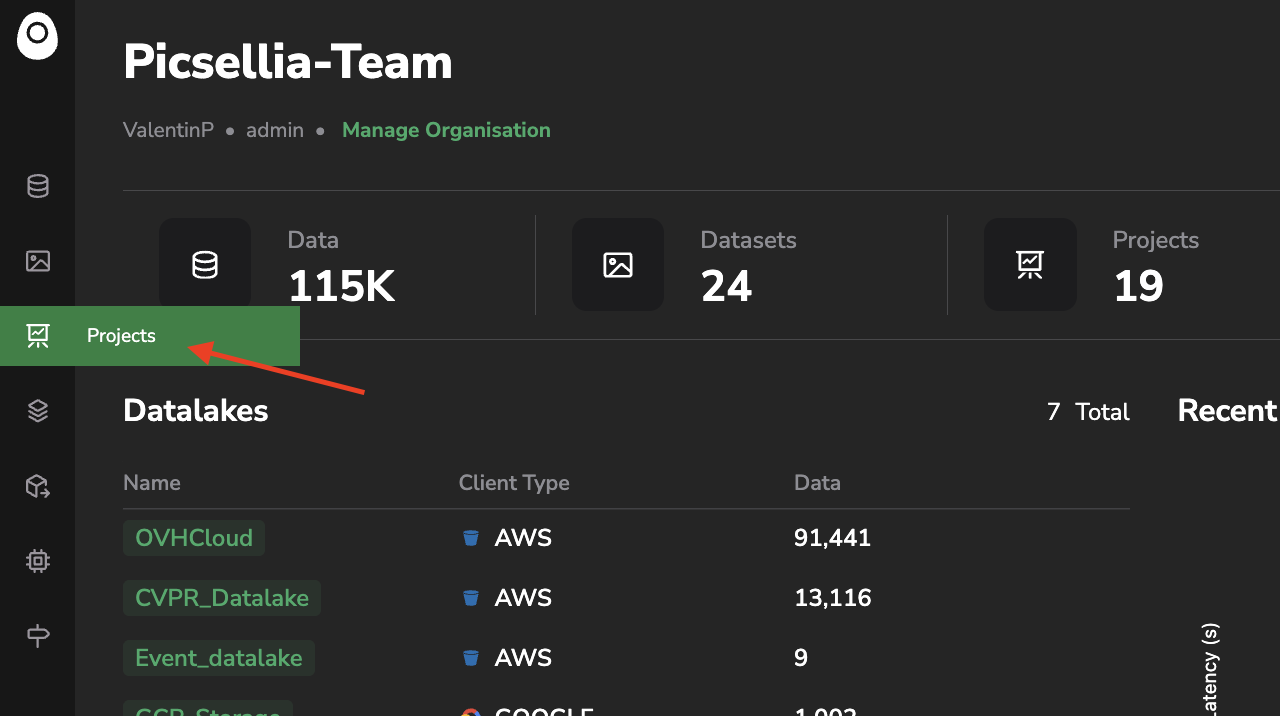Click the 19 projects count

pyautogui.click(x=1138, y=287)
